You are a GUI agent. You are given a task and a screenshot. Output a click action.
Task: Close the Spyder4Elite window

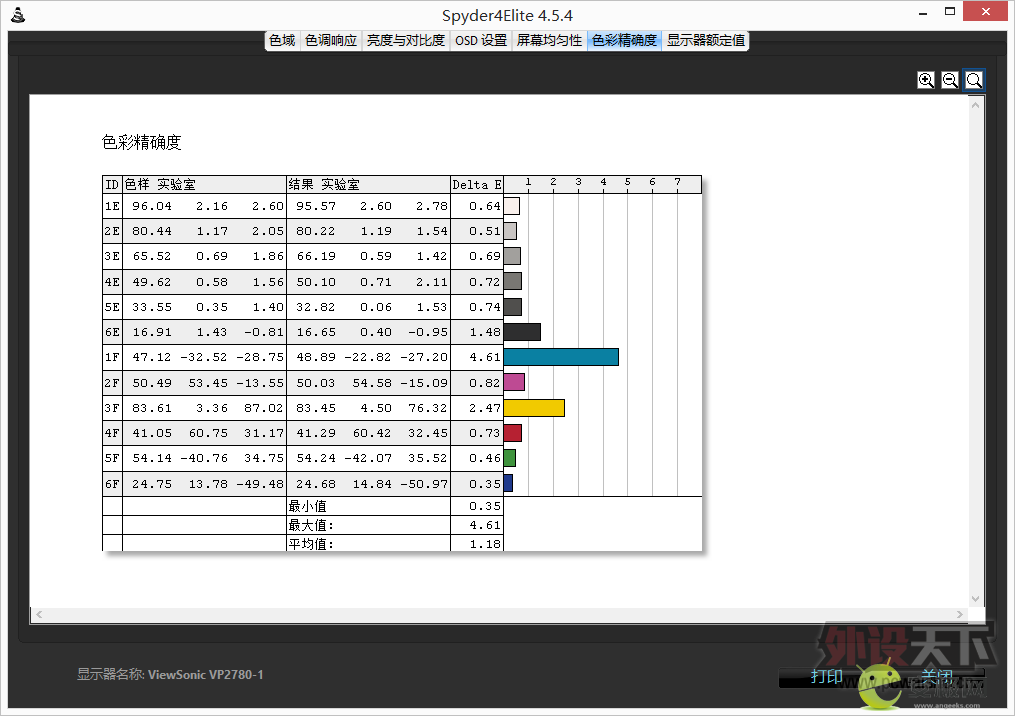(986, 12)
